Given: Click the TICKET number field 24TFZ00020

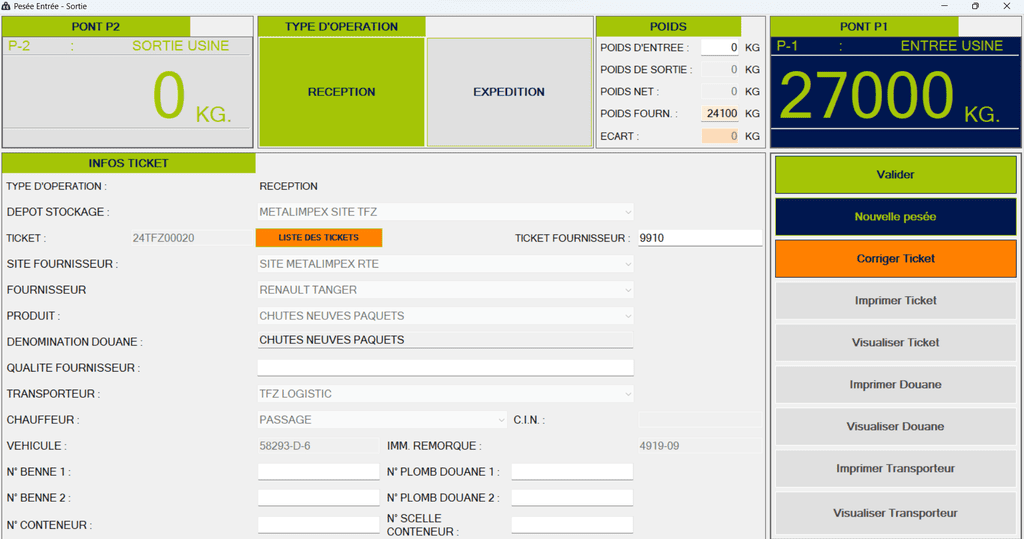Looking at the screenshot, I should 191,238.
